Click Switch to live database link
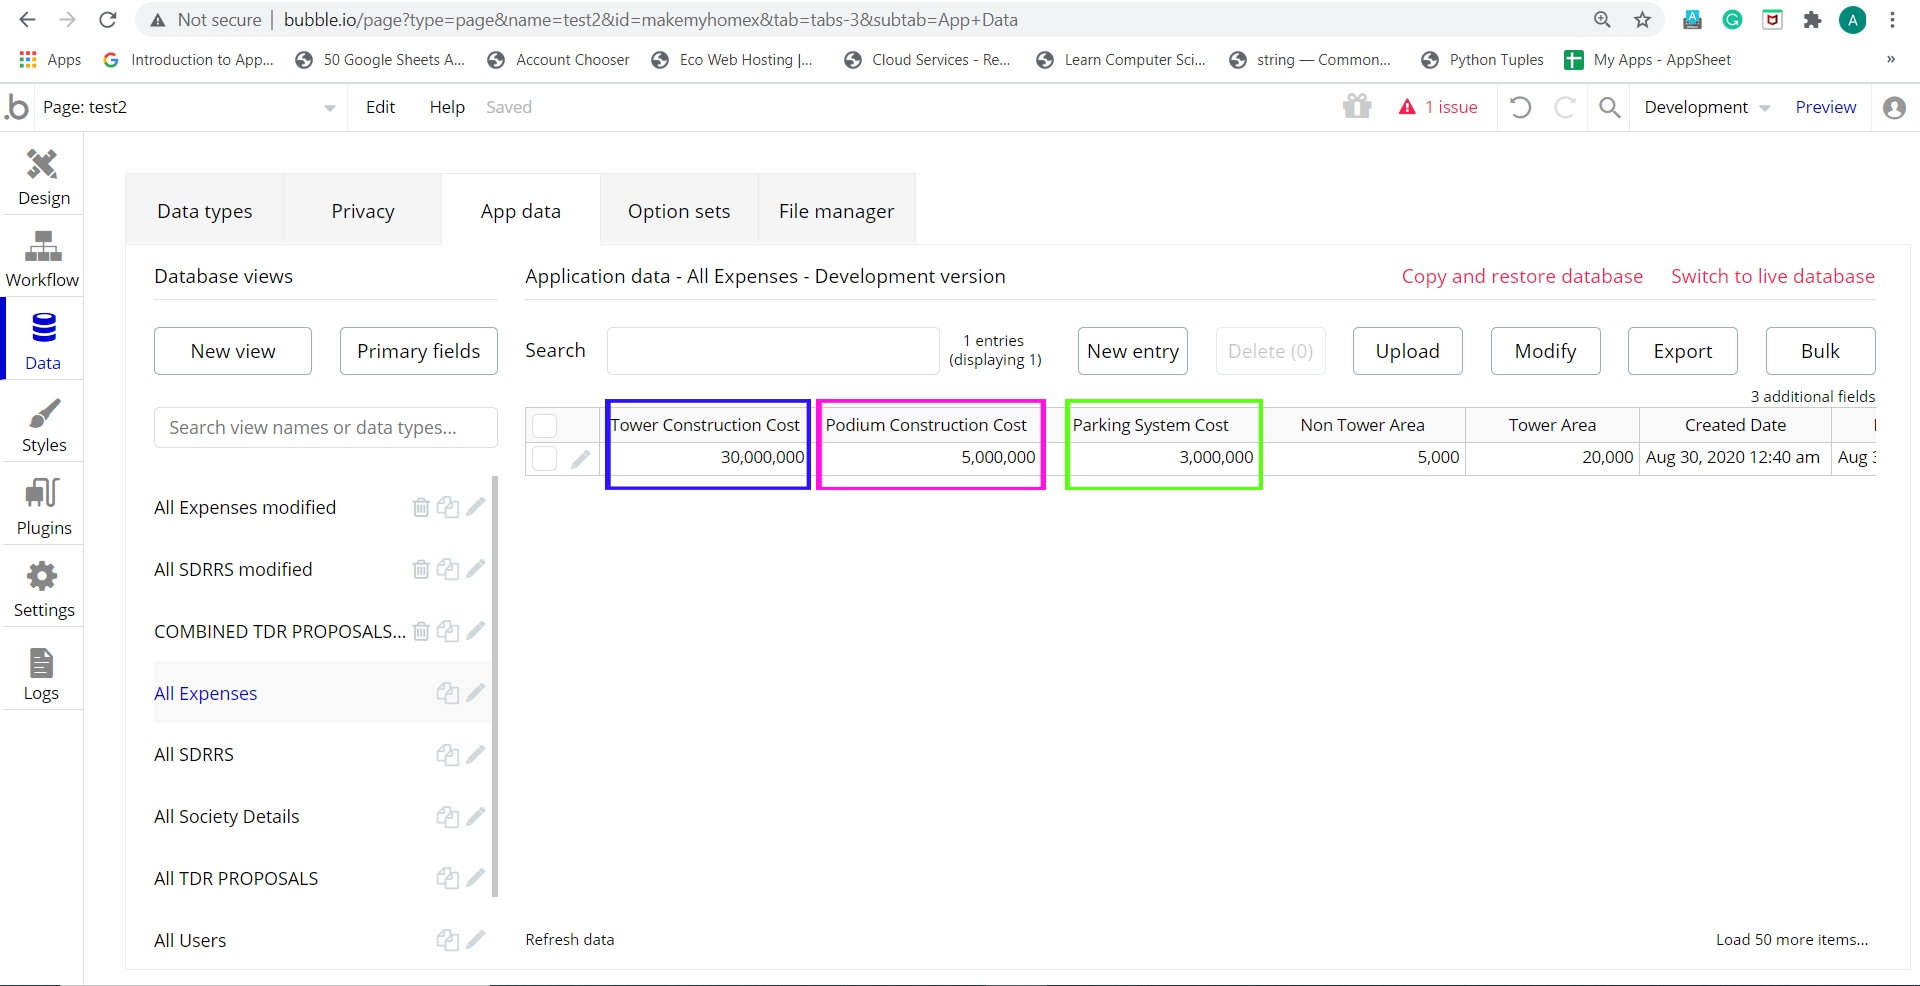The image size is (1920, 986). (1772, 277)
